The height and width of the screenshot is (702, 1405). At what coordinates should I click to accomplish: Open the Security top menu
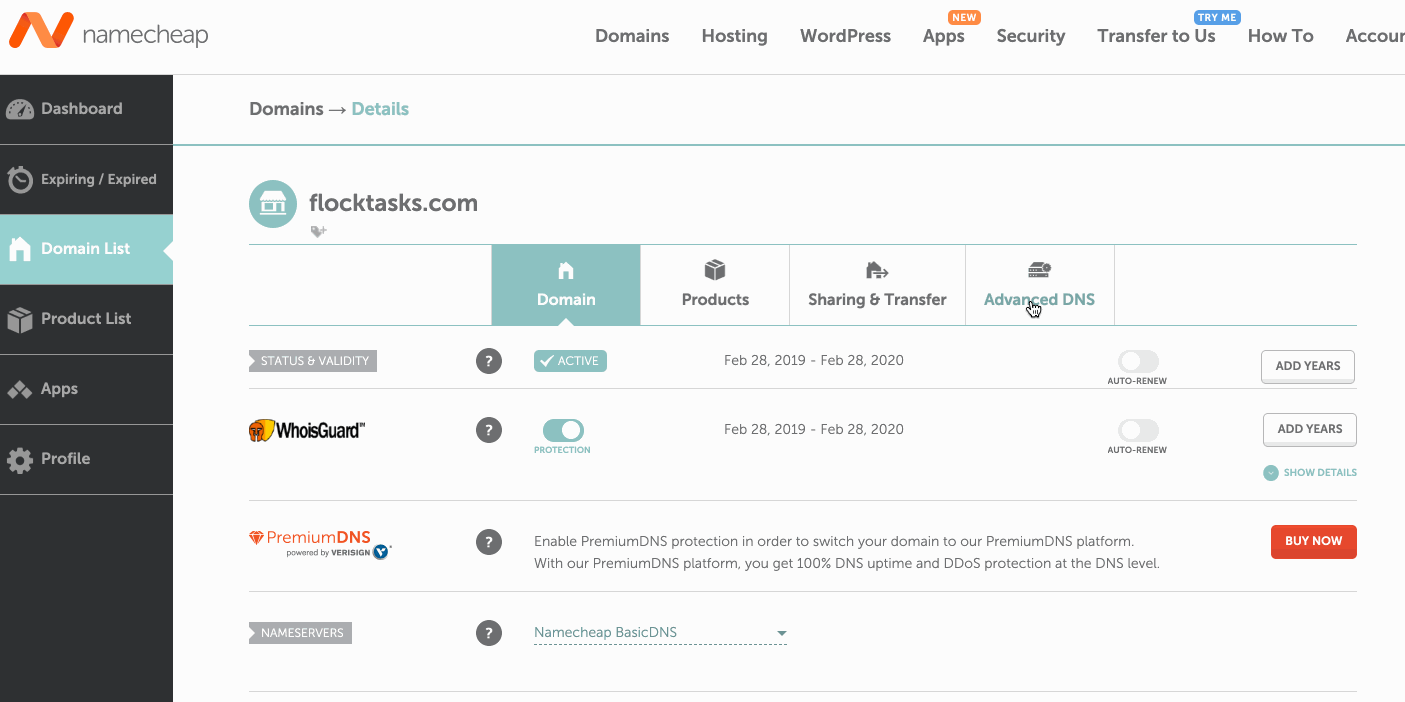pyautogui.click(x=1031, y=36)
